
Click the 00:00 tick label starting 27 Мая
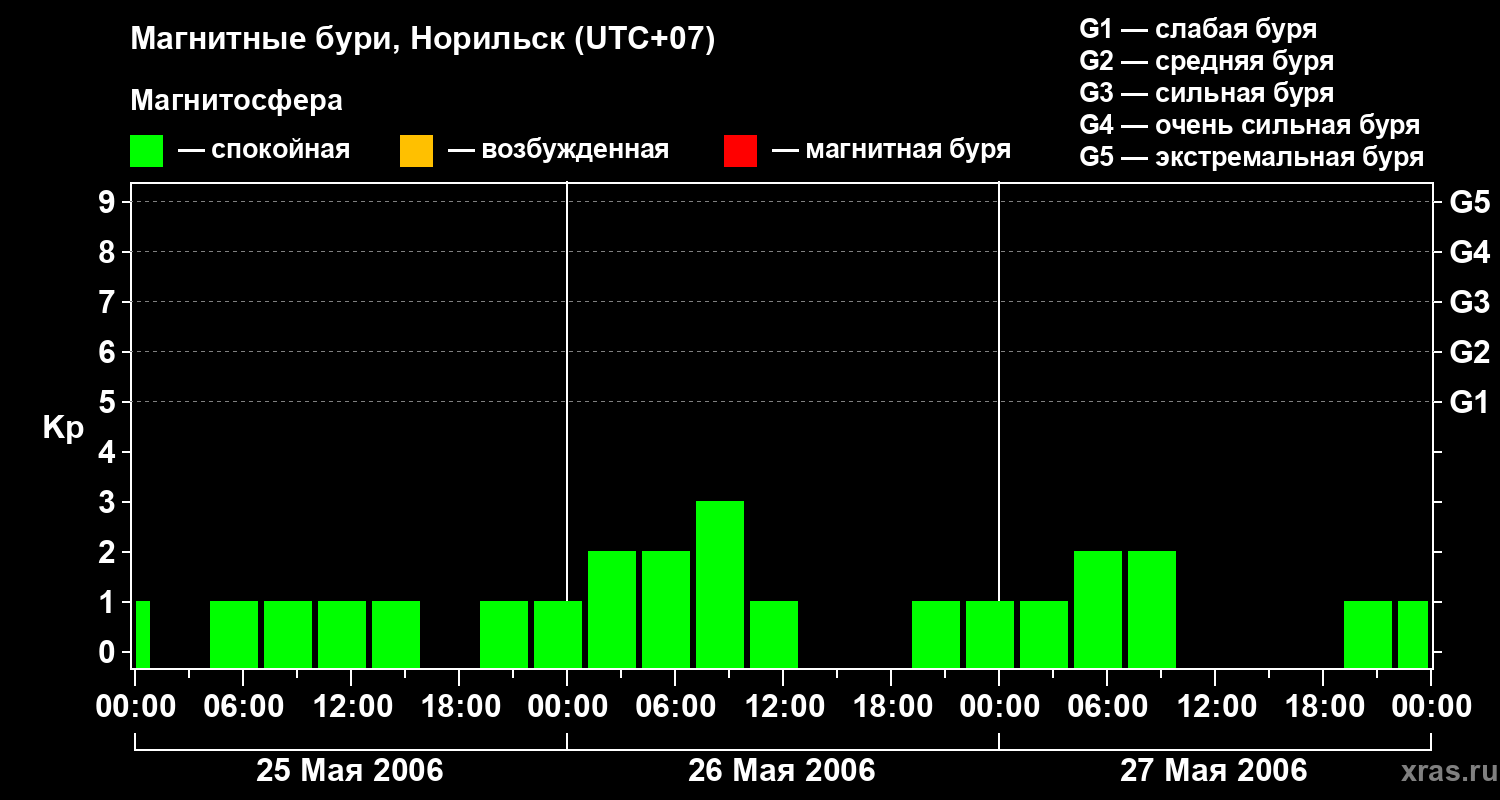point(999,707)
